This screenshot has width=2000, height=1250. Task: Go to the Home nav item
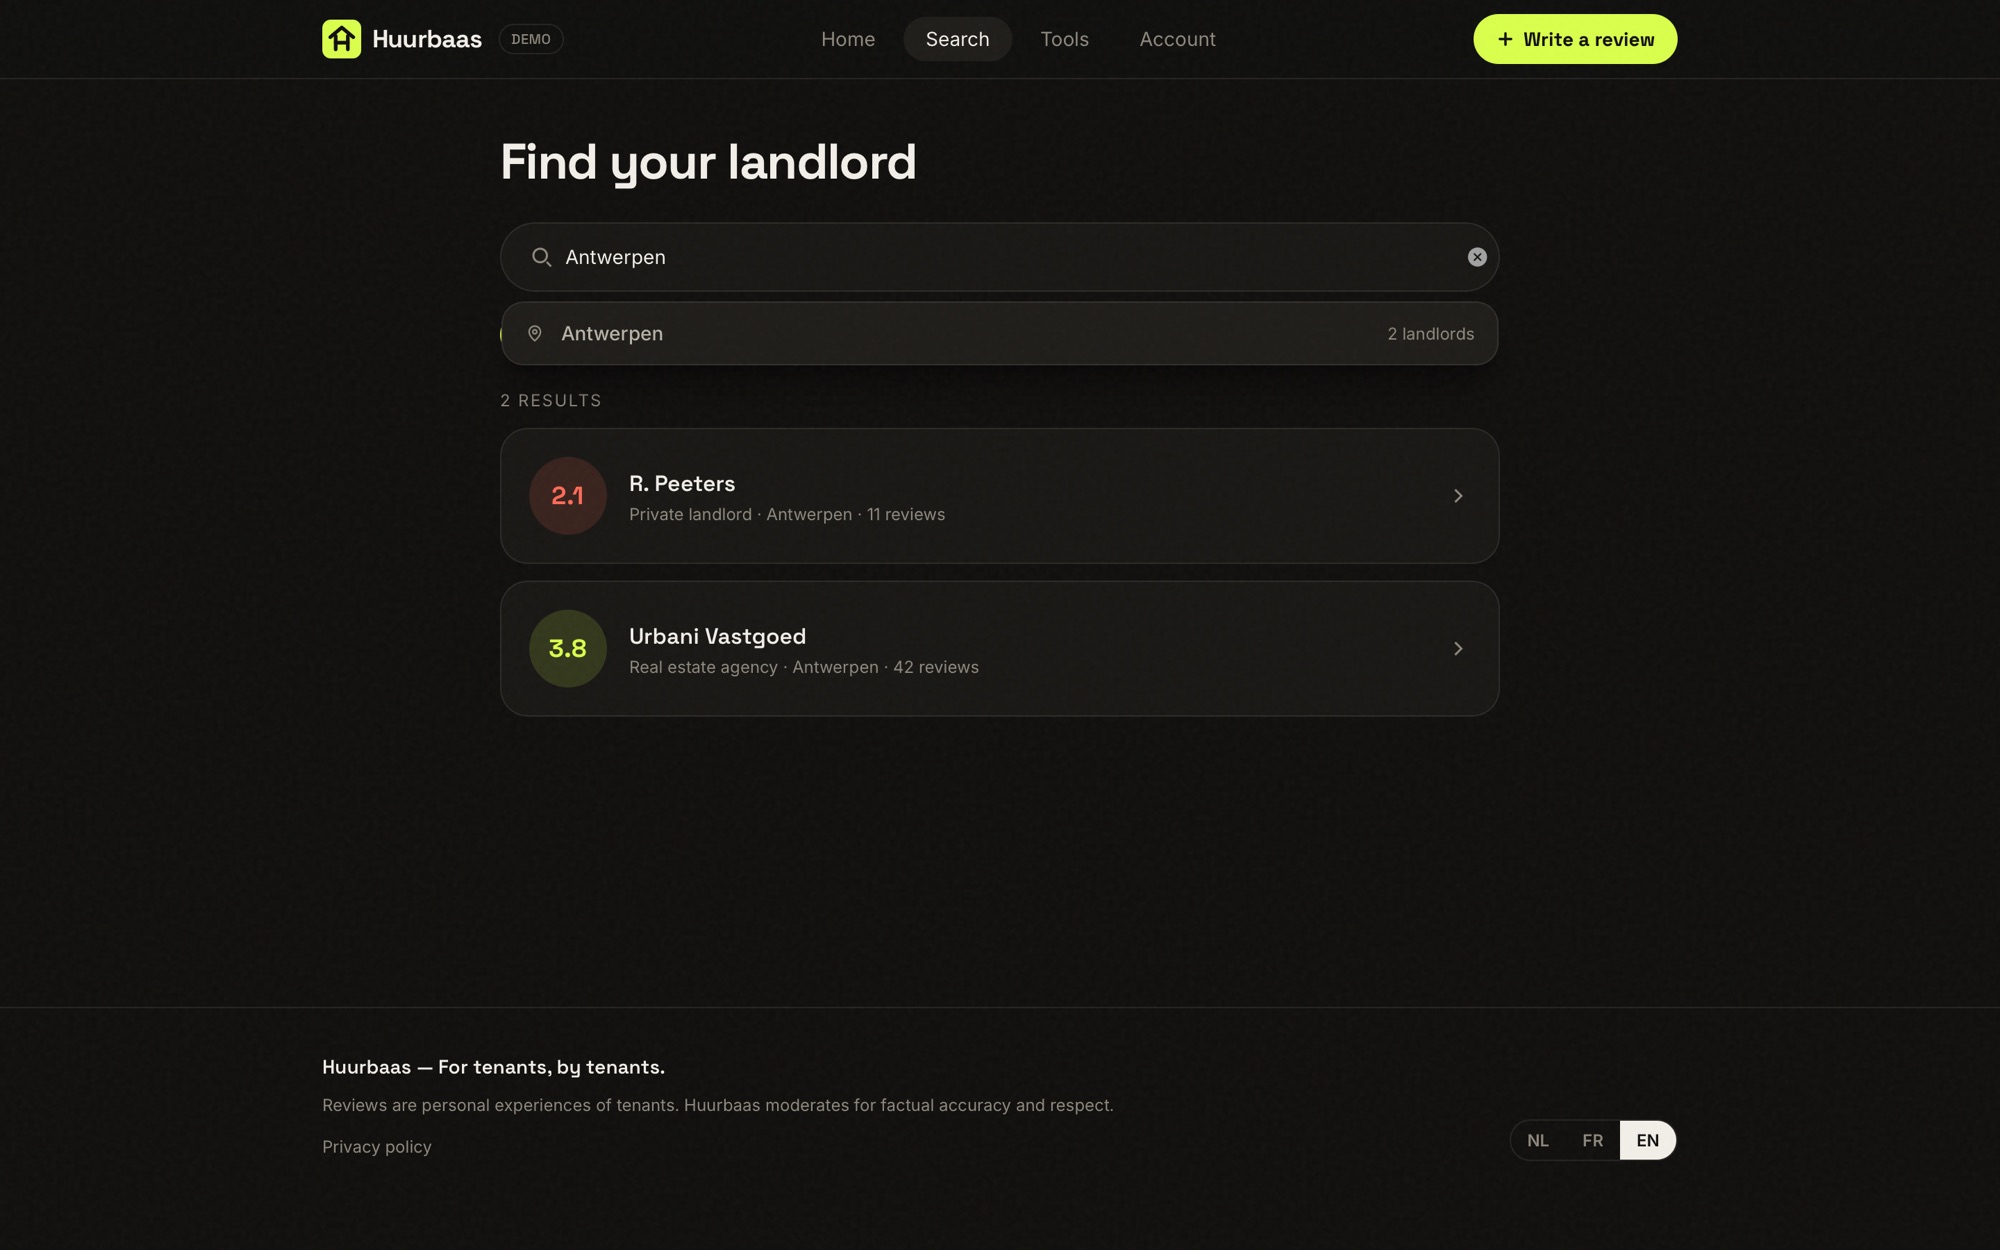[848, 39]
